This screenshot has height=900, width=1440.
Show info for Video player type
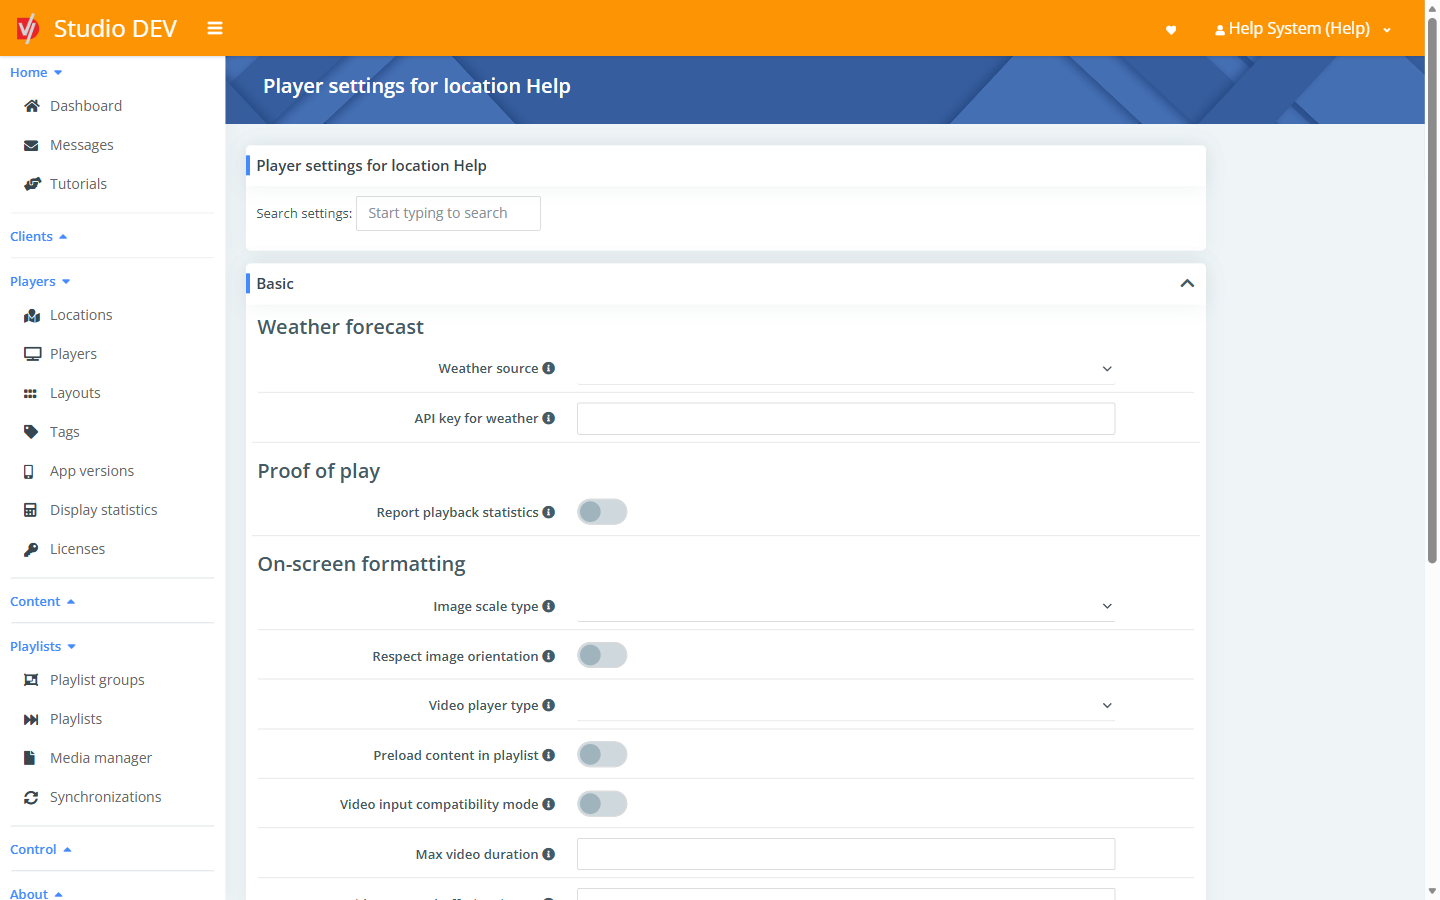[548, 705]
